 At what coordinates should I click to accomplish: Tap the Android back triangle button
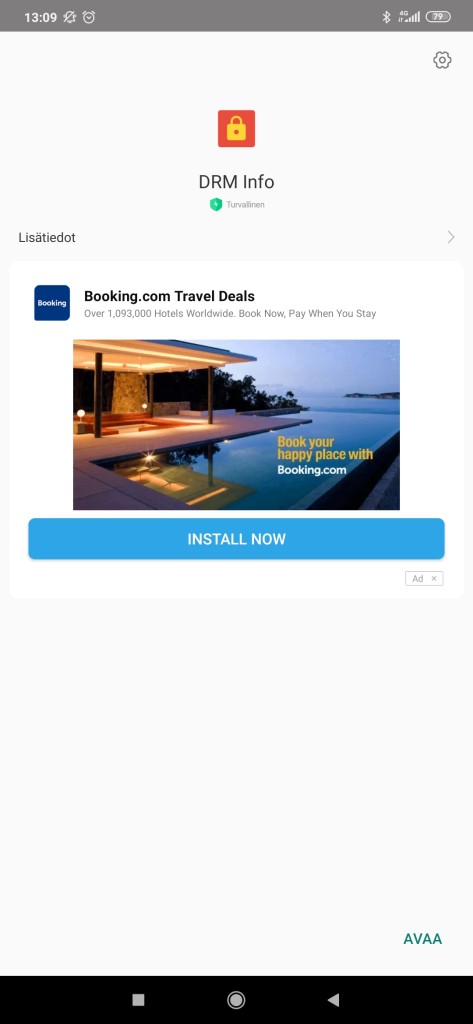coord(333,999)
